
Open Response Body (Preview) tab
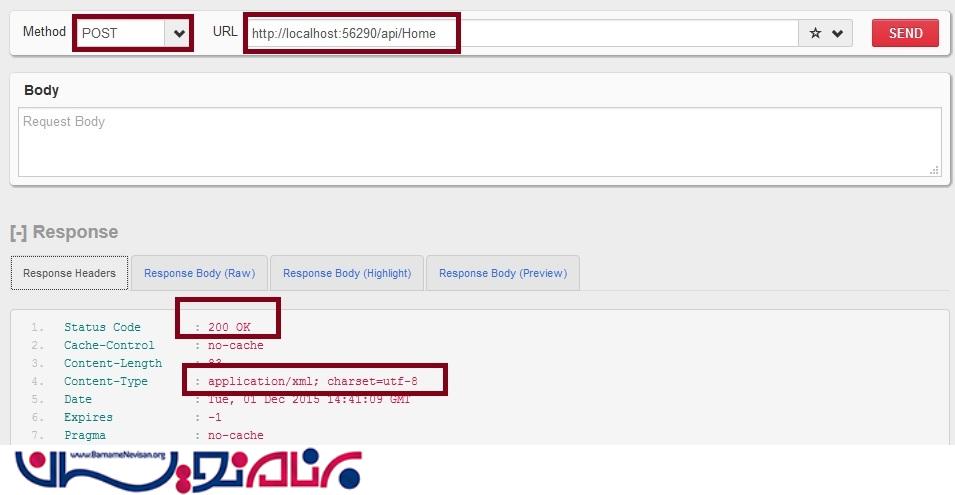(502, 273)
